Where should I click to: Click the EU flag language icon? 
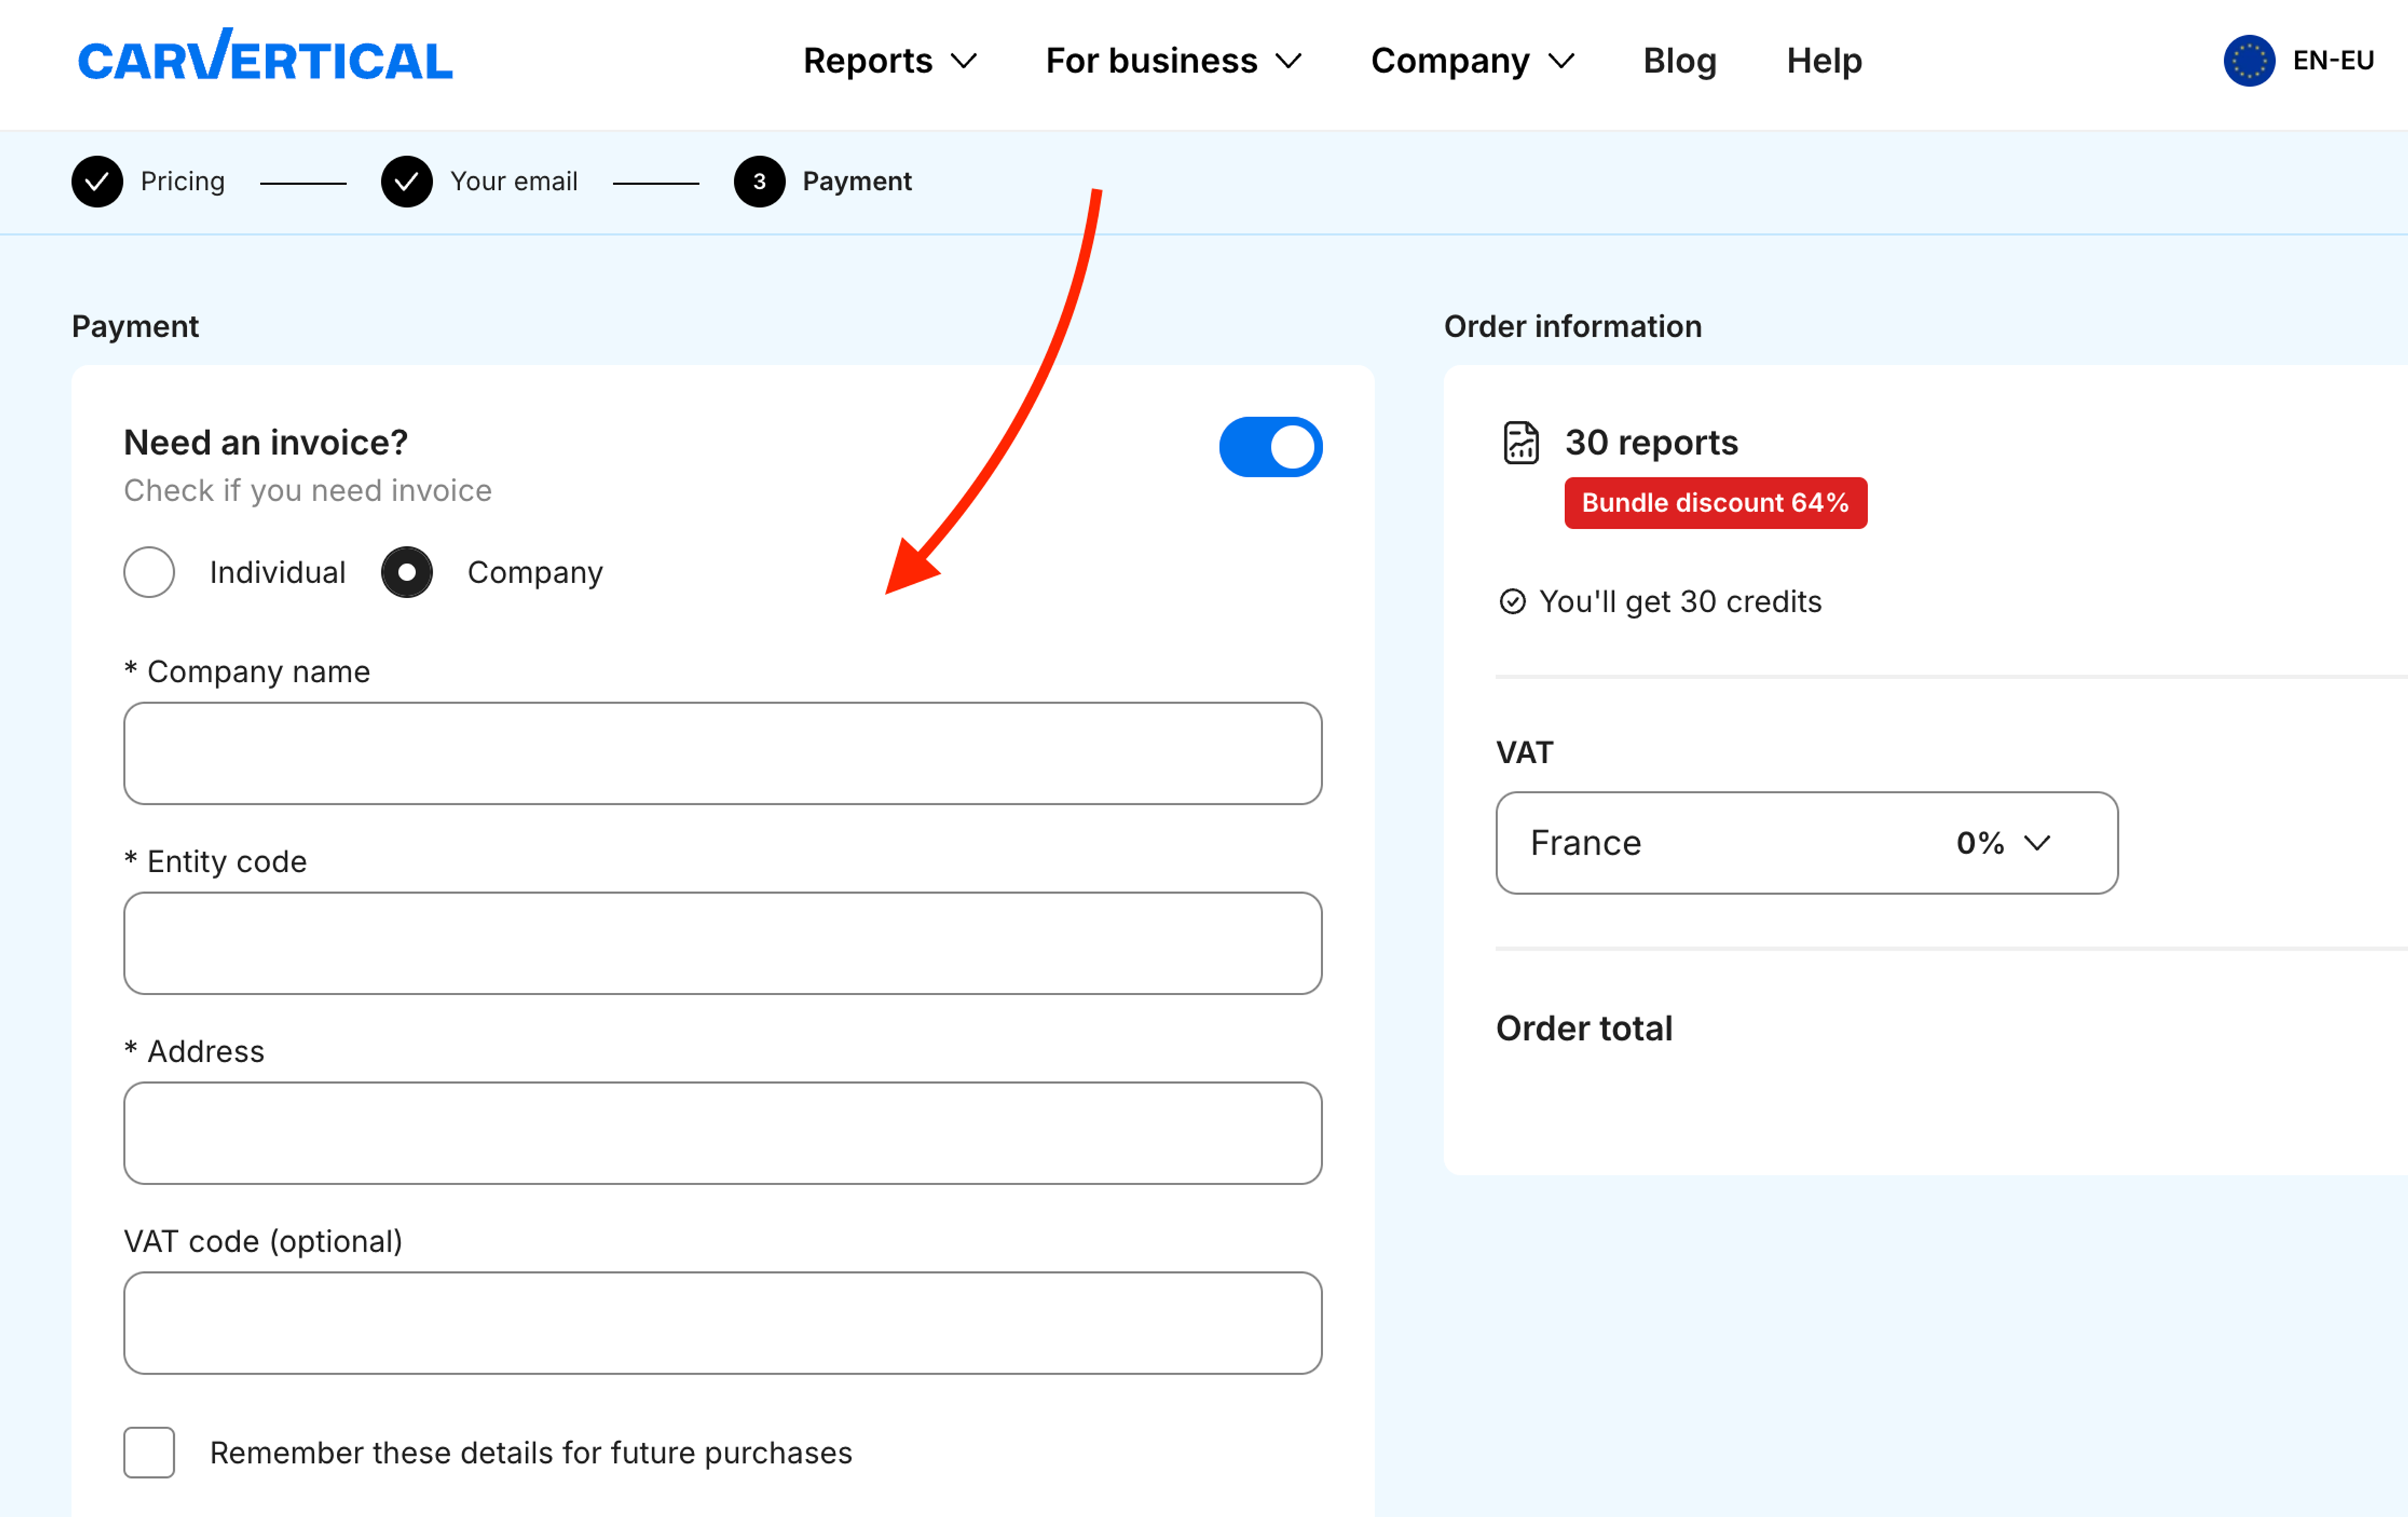coord(2248,61)
